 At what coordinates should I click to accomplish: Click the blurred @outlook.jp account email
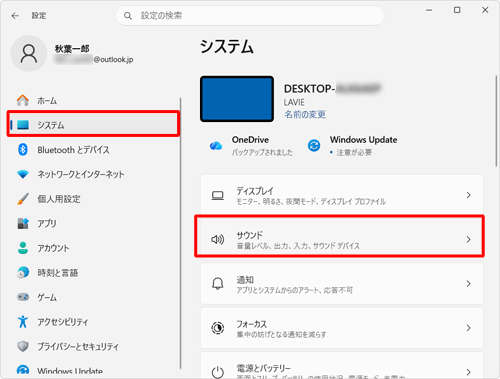(94, 60)
